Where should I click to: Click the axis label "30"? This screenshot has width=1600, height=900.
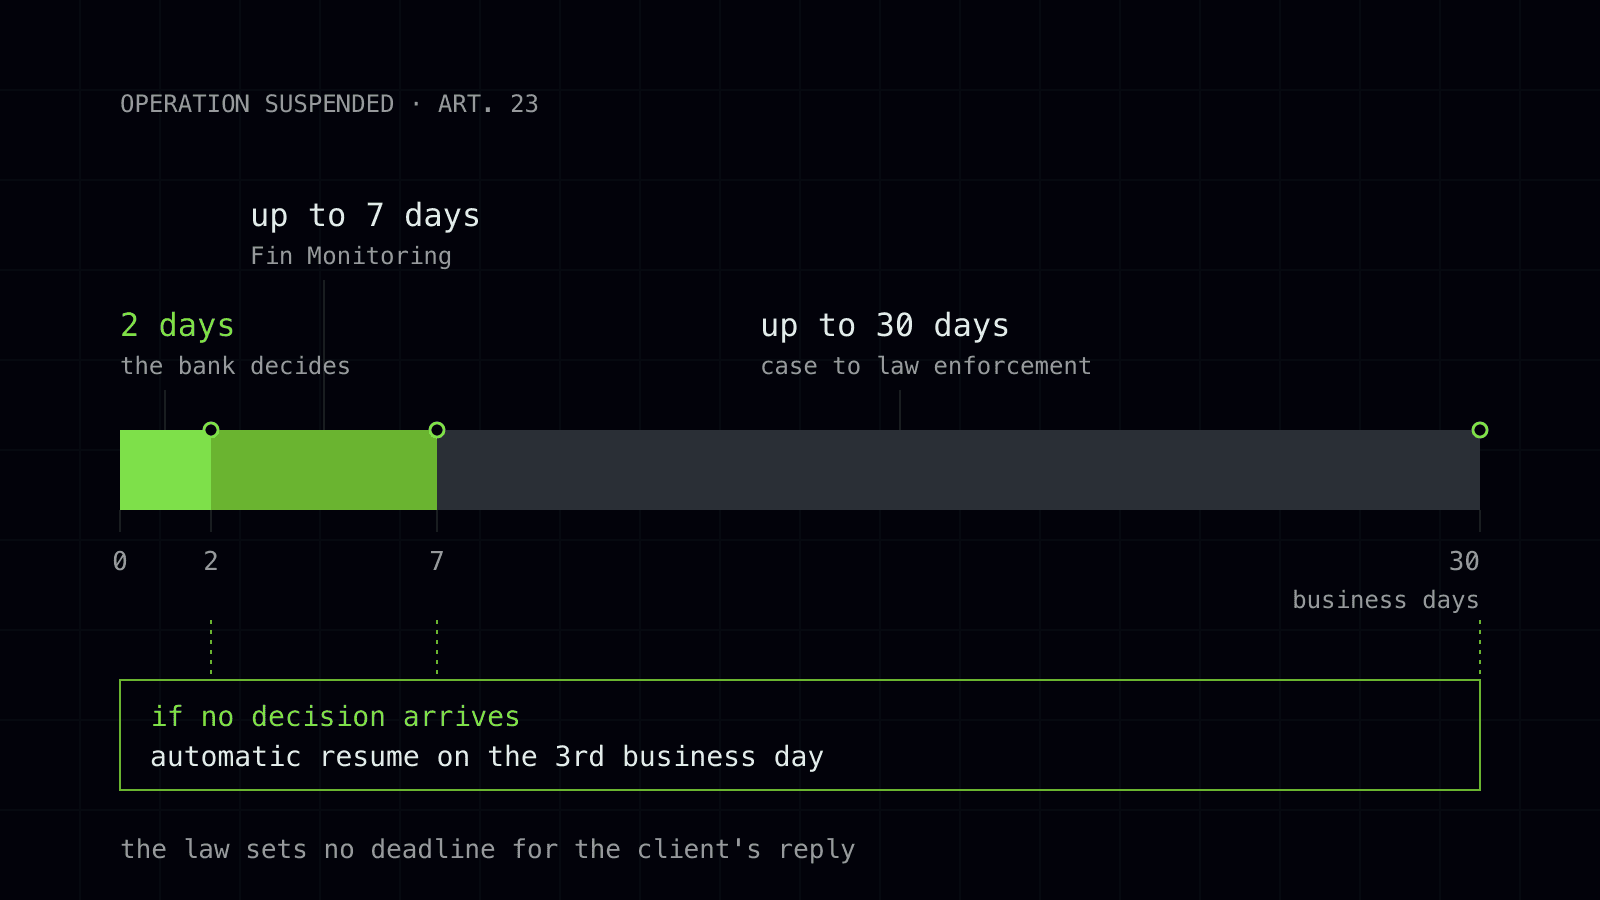coord(1464,561)
